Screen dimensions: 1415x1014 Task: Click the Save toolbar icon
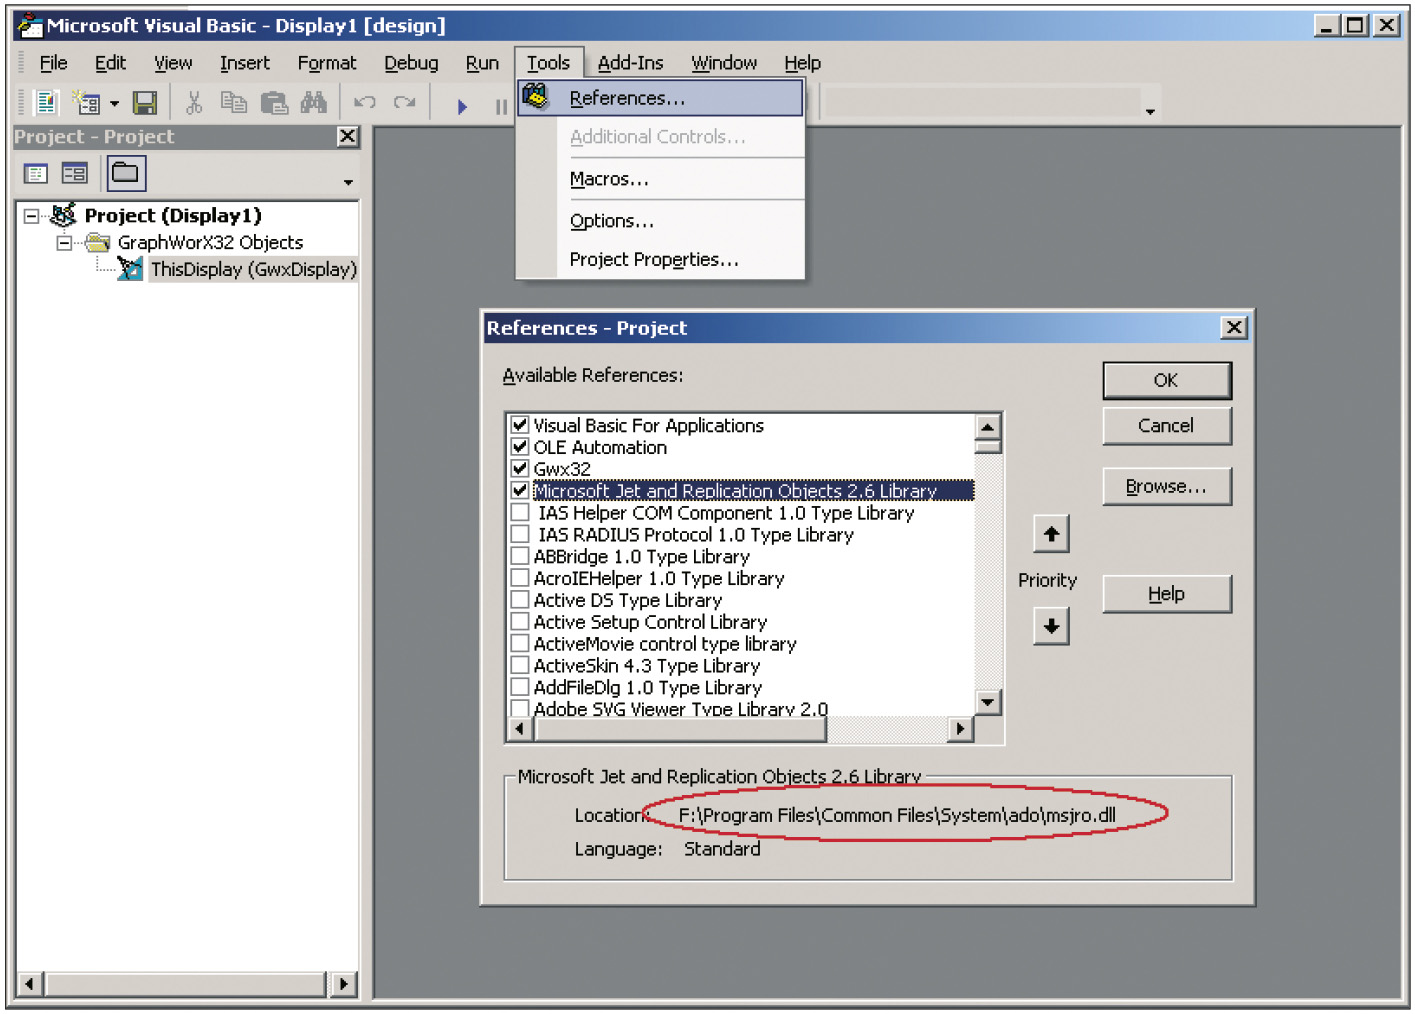145,102
